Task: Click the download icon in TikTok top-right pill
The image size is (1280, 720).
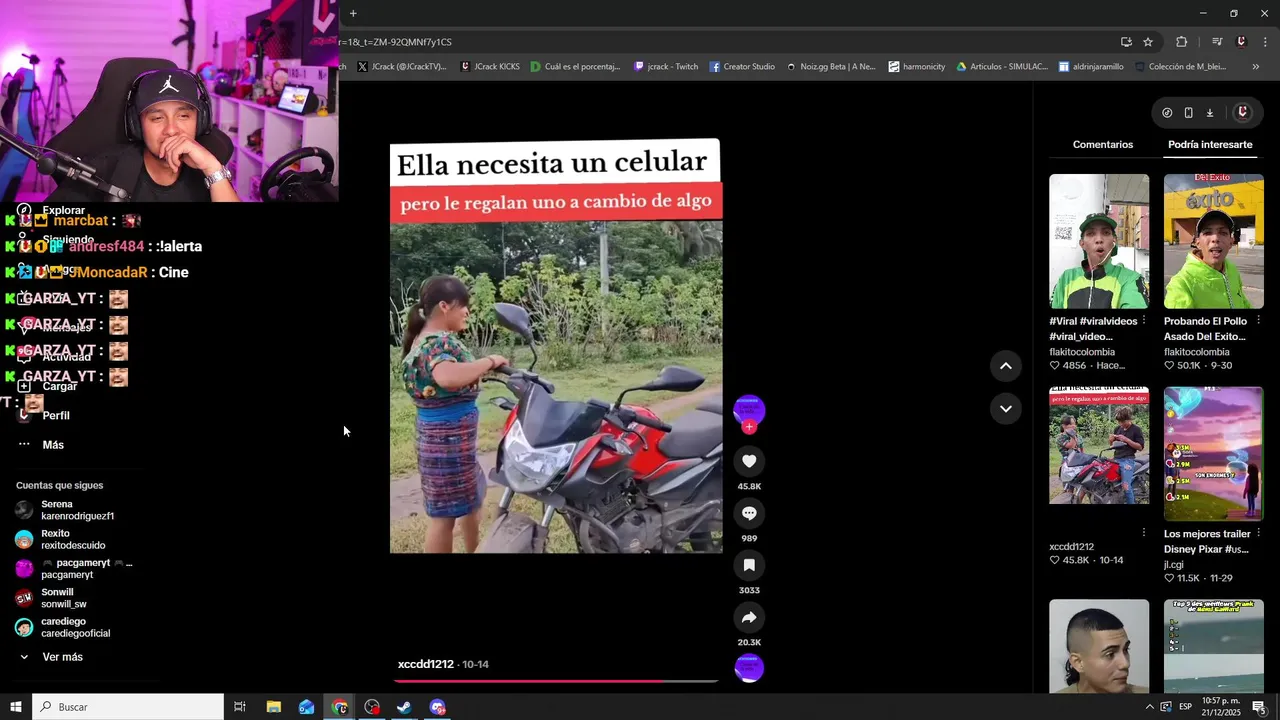Action: click(1209, 113)
